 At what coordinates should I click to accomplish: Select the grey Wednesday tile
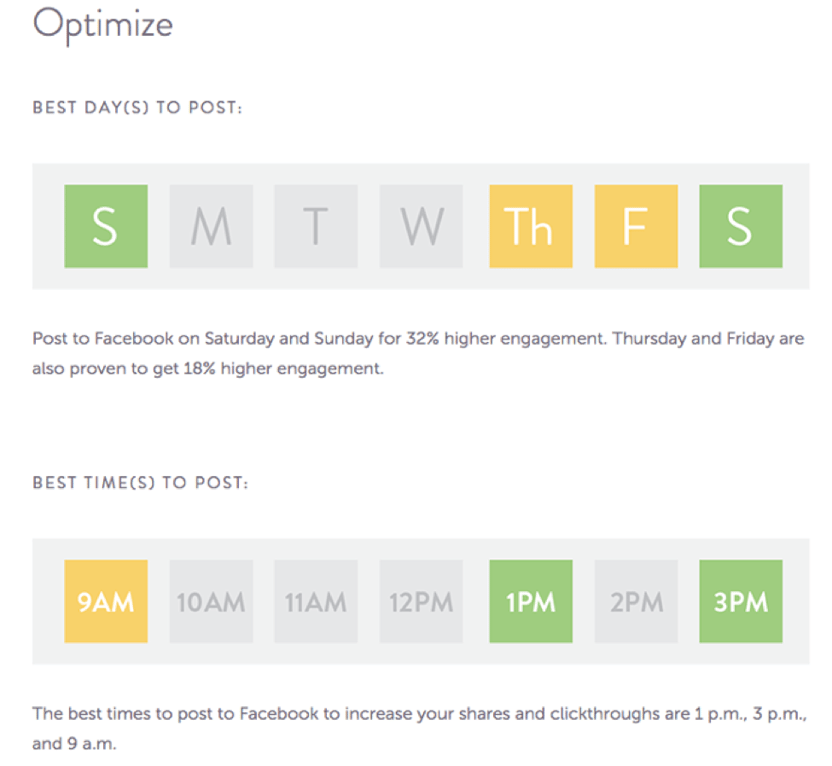[x=421, y=226]
